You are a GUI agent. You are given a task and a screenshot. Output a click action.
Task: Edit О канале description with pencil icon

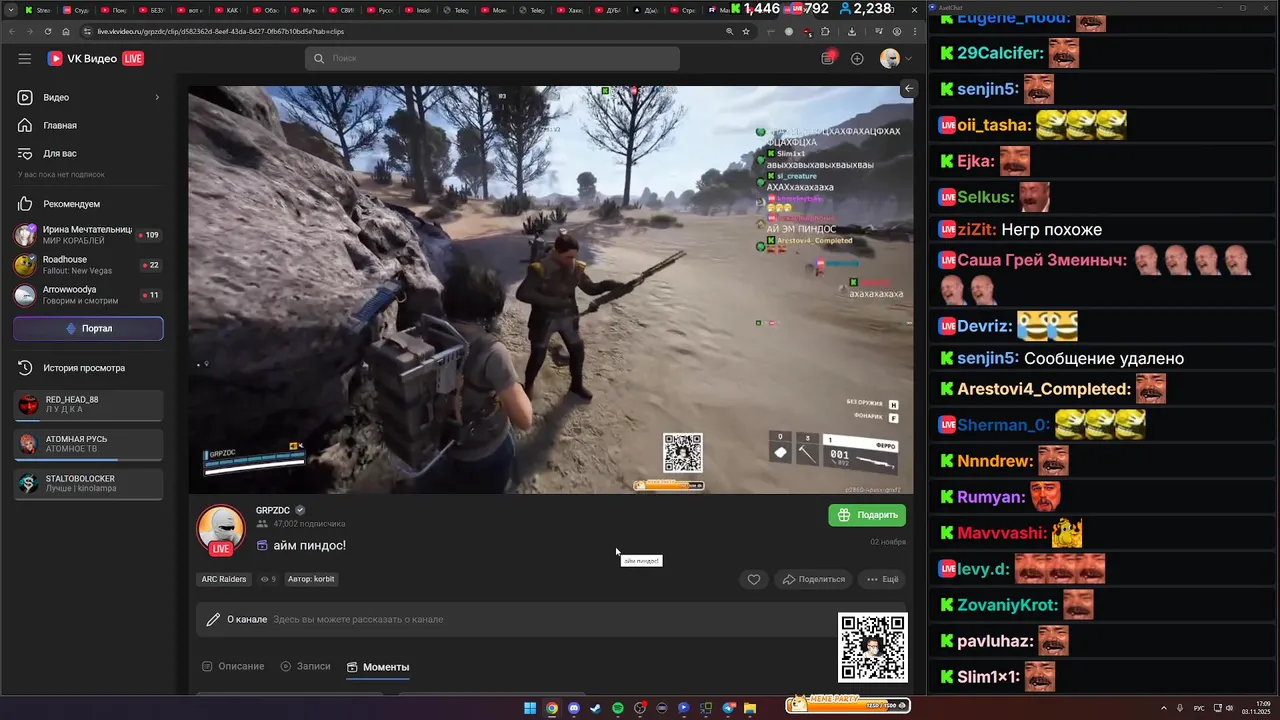[x=213, y=619]
